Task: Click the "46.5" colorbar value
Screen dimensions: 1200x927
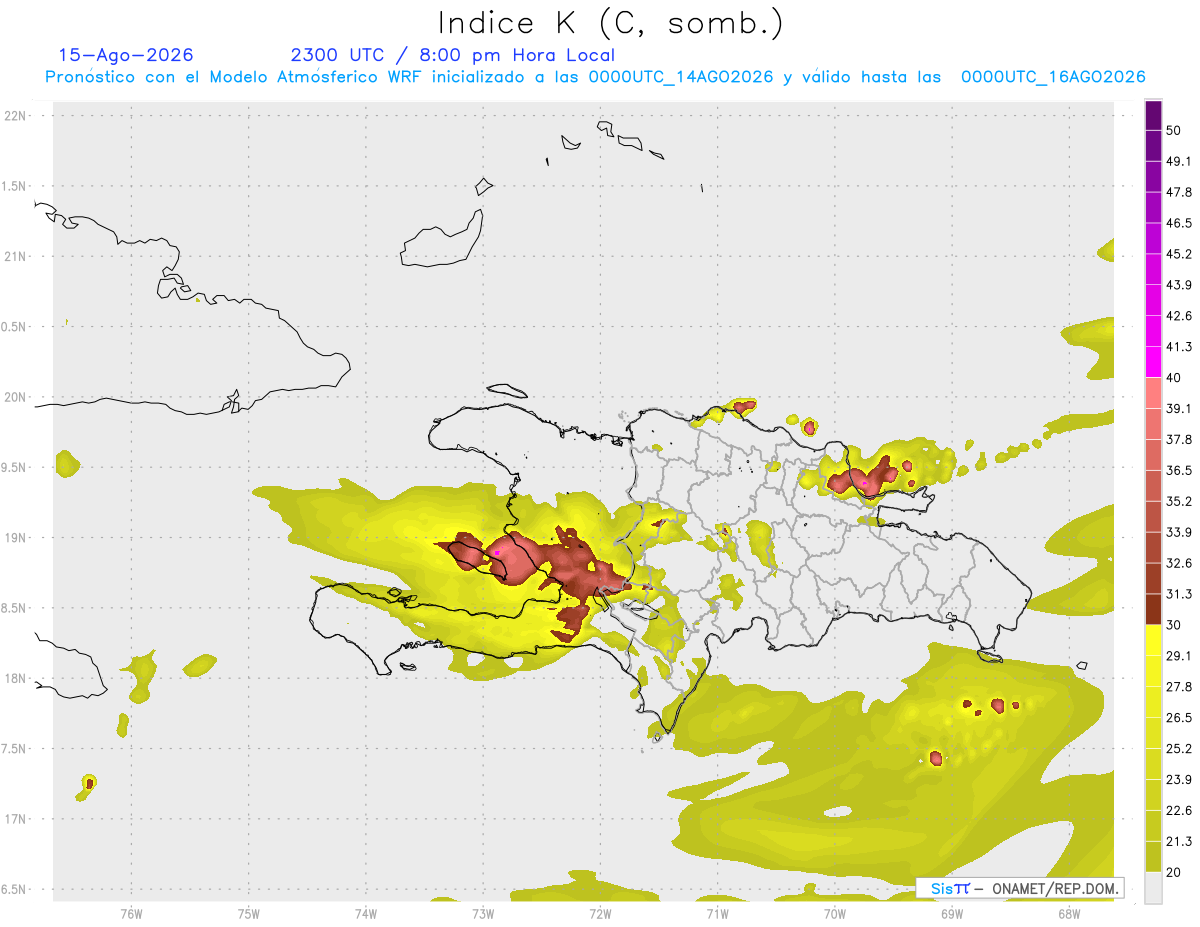Action: pos(1179,223)
